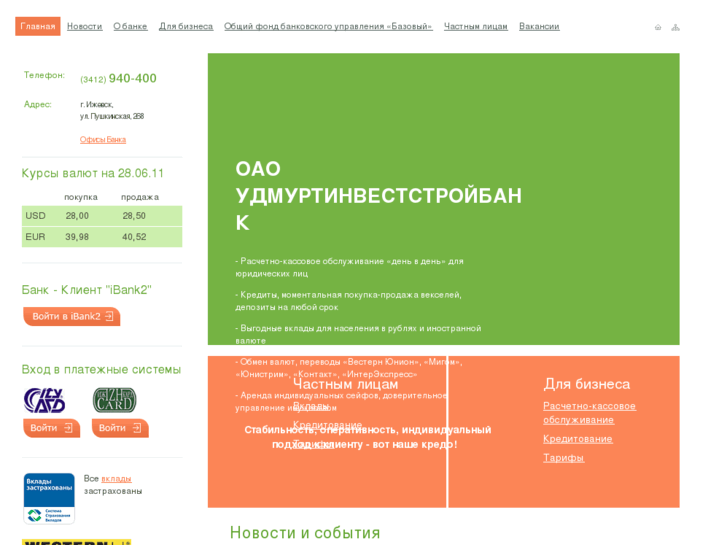Click the Новости и события heading
727x545 pixels.
[305, 533]
